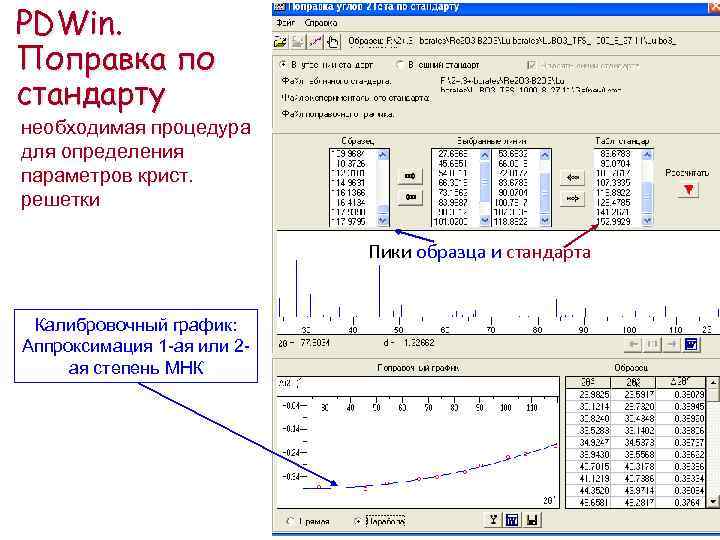Click the 2θ = 77.3034 status readout
720x540 pixels.
pyautogui.click(x=304, y=343)
